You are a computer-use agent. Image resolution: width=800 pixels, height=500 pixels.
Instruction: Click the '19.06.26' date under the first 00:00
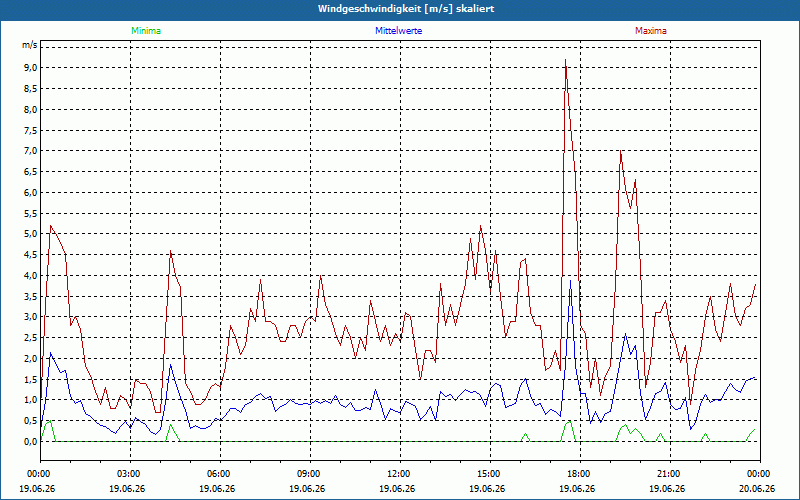(x=37, y=488)
